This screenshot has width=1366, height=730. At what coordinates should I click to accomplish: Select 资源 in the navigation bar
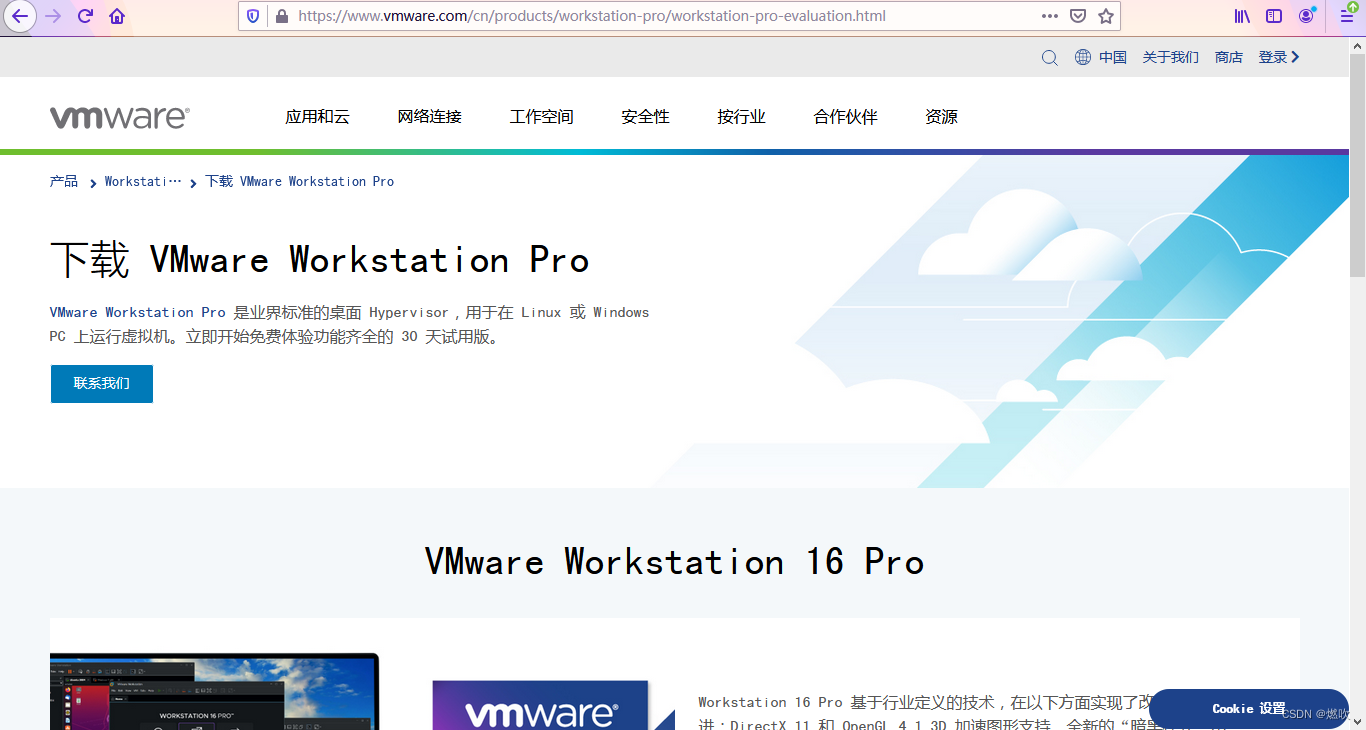pos(940,117)
